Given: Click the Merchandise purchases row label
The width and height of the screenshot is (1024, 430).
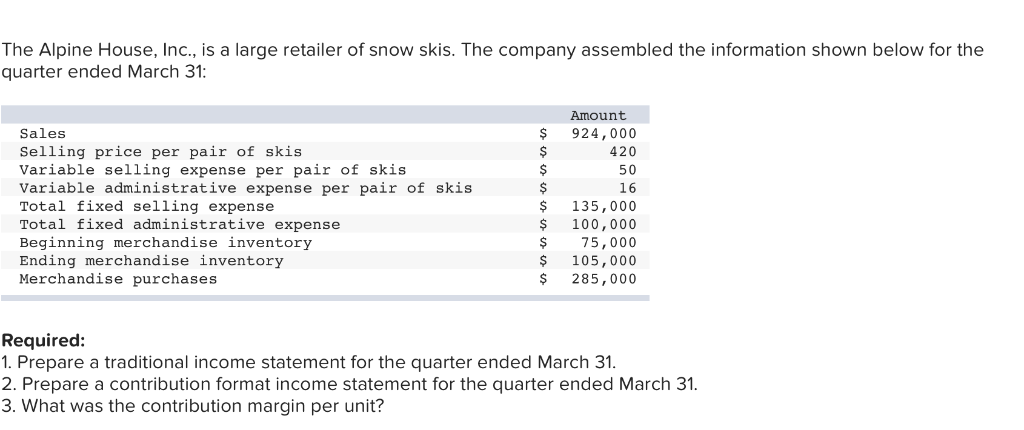Looking at the screenshot, I should pos(118,278).
